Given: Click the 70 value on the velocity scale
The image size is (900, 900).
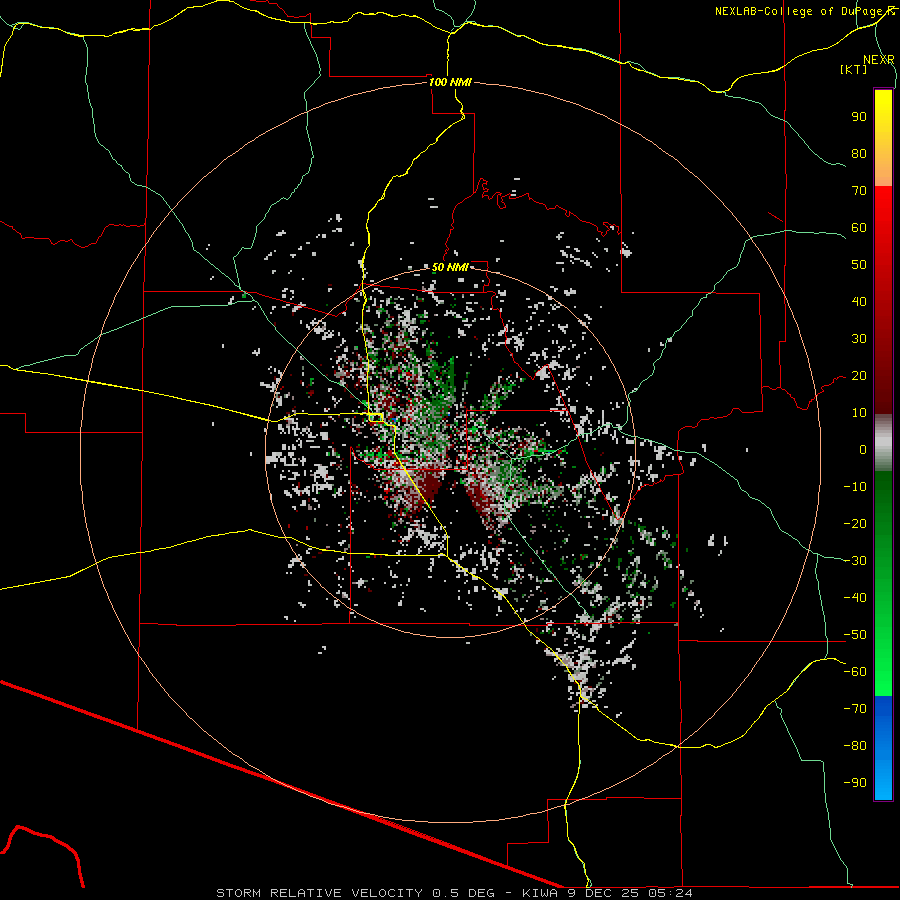Looking at the screenshot, I should click(859, 191).
